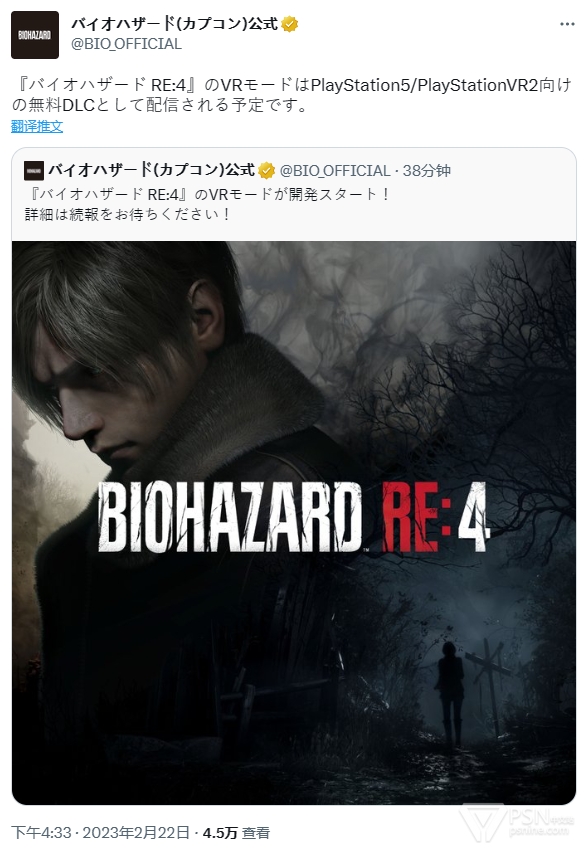Click the main tweet text about 無料DLC
Screen dimensions: 586x854
[x=291, y=95]
